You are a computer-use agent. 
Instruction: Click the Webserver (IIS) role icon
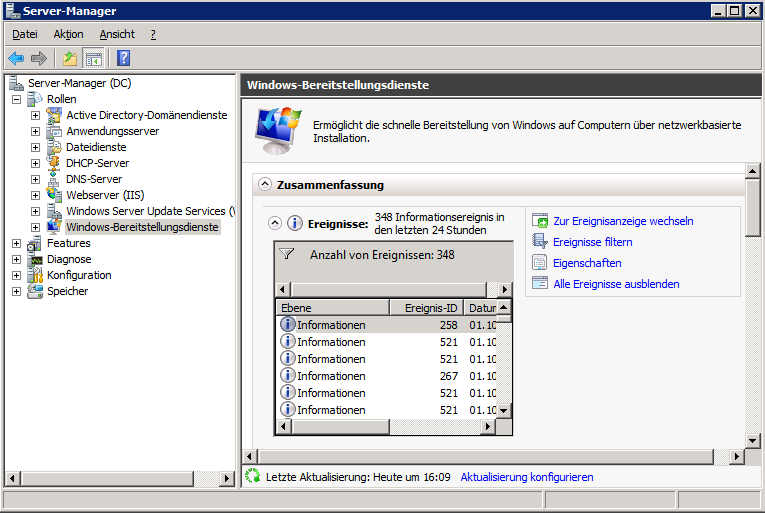[54, 195]
